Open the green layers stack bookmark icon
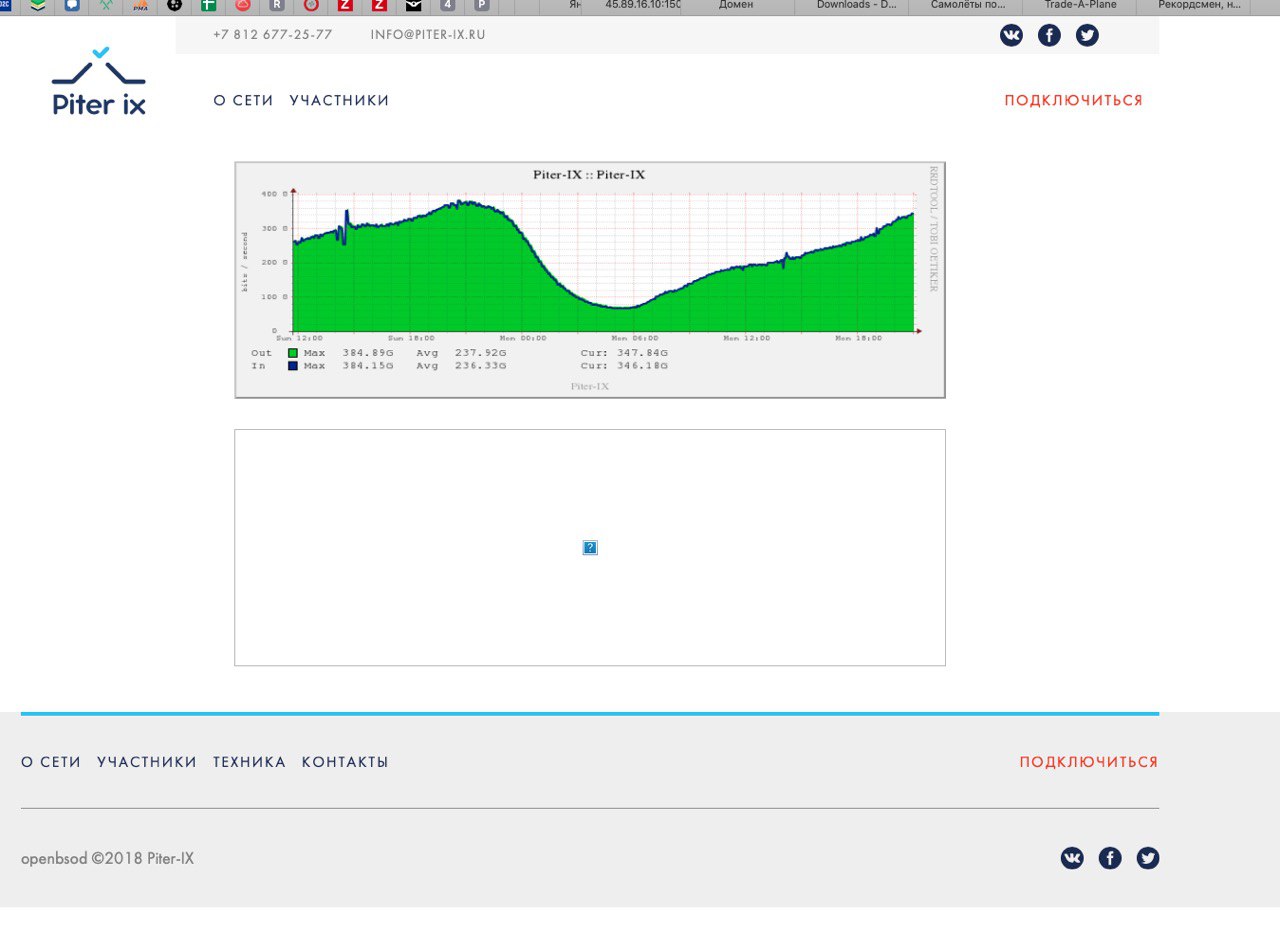Viewport: 1280px width, 935px height. 38,5
